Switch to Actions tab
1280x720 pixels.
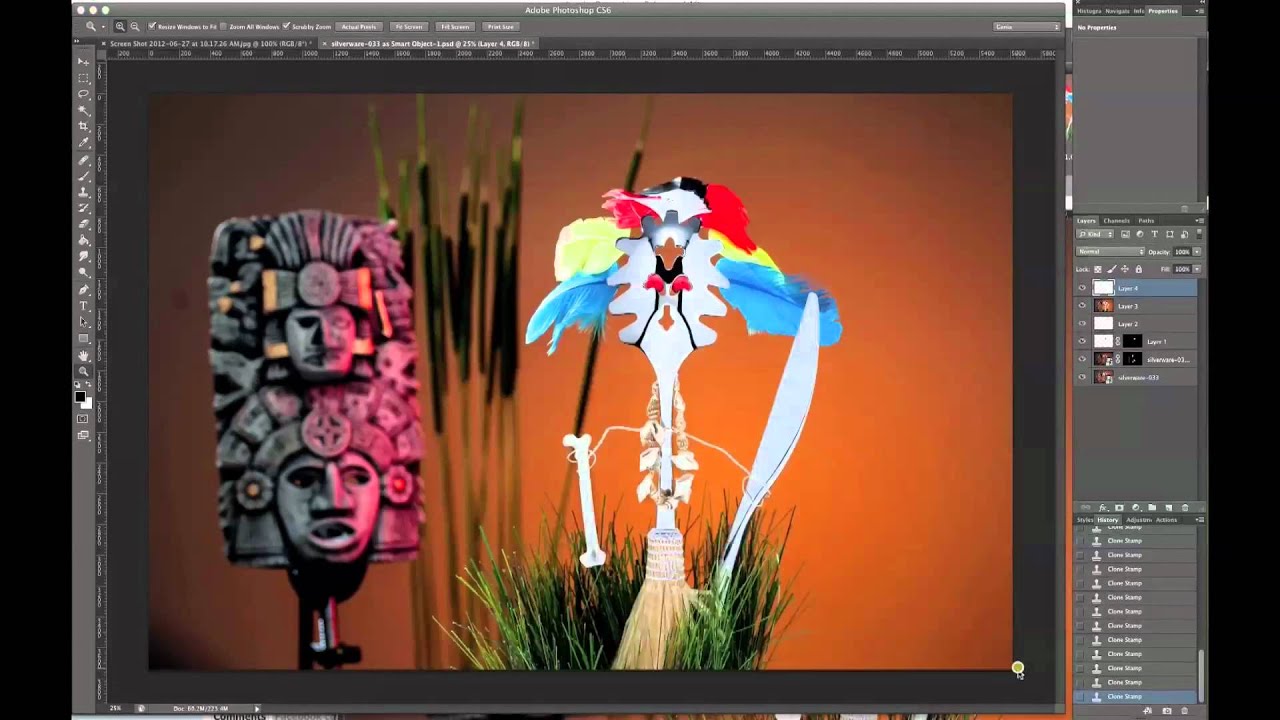tap(1166, 520)
